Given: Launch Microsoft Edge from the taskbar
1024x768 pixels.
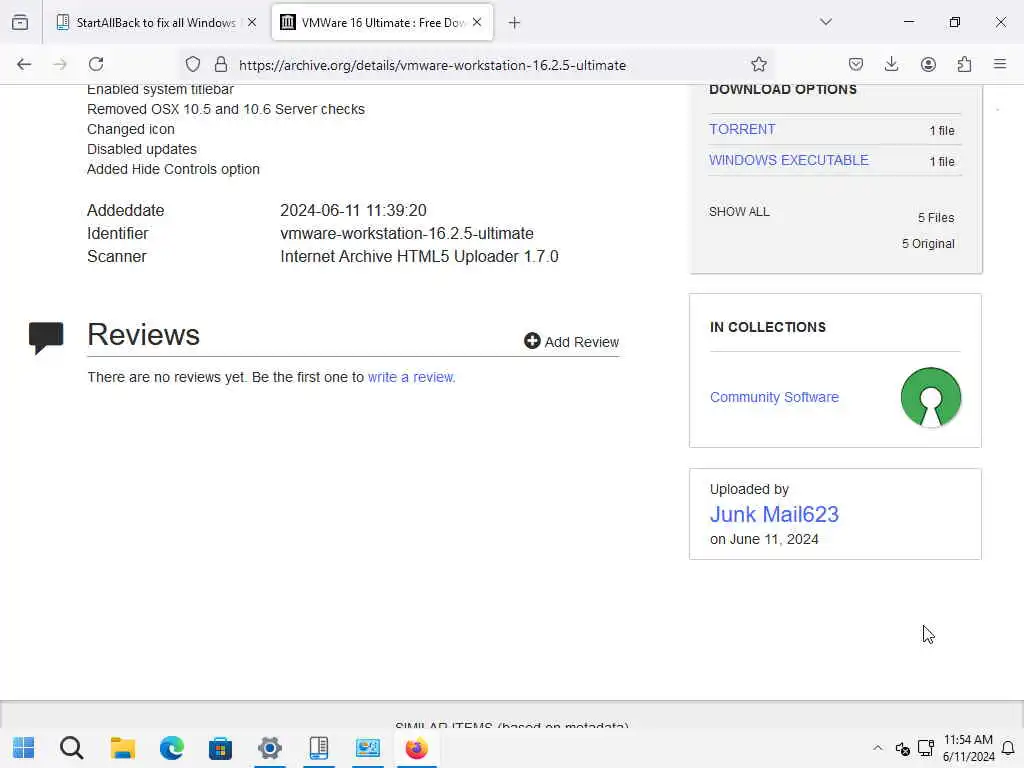Looking at the screenshot, I should 172,748.
